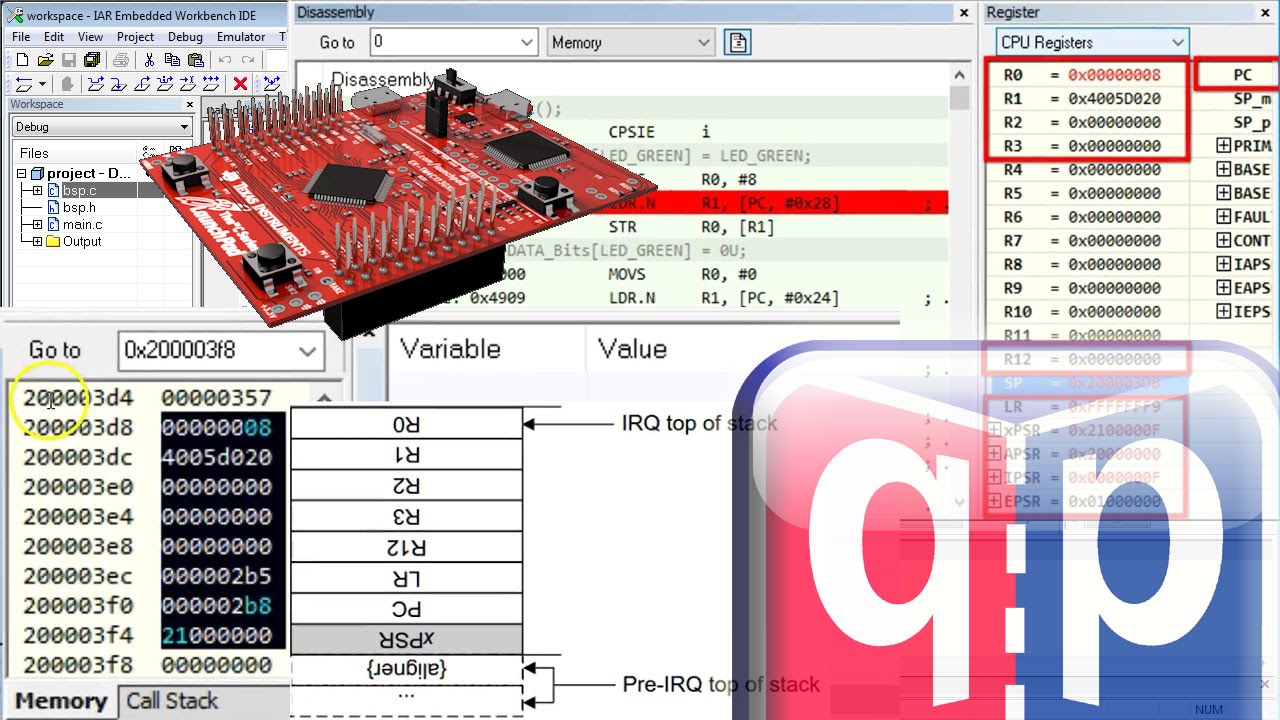Viewport: 1280px width, 720px height.
Task: Click the Step Into debug icon
Action: pyautogui.click(x=118, y=84)
